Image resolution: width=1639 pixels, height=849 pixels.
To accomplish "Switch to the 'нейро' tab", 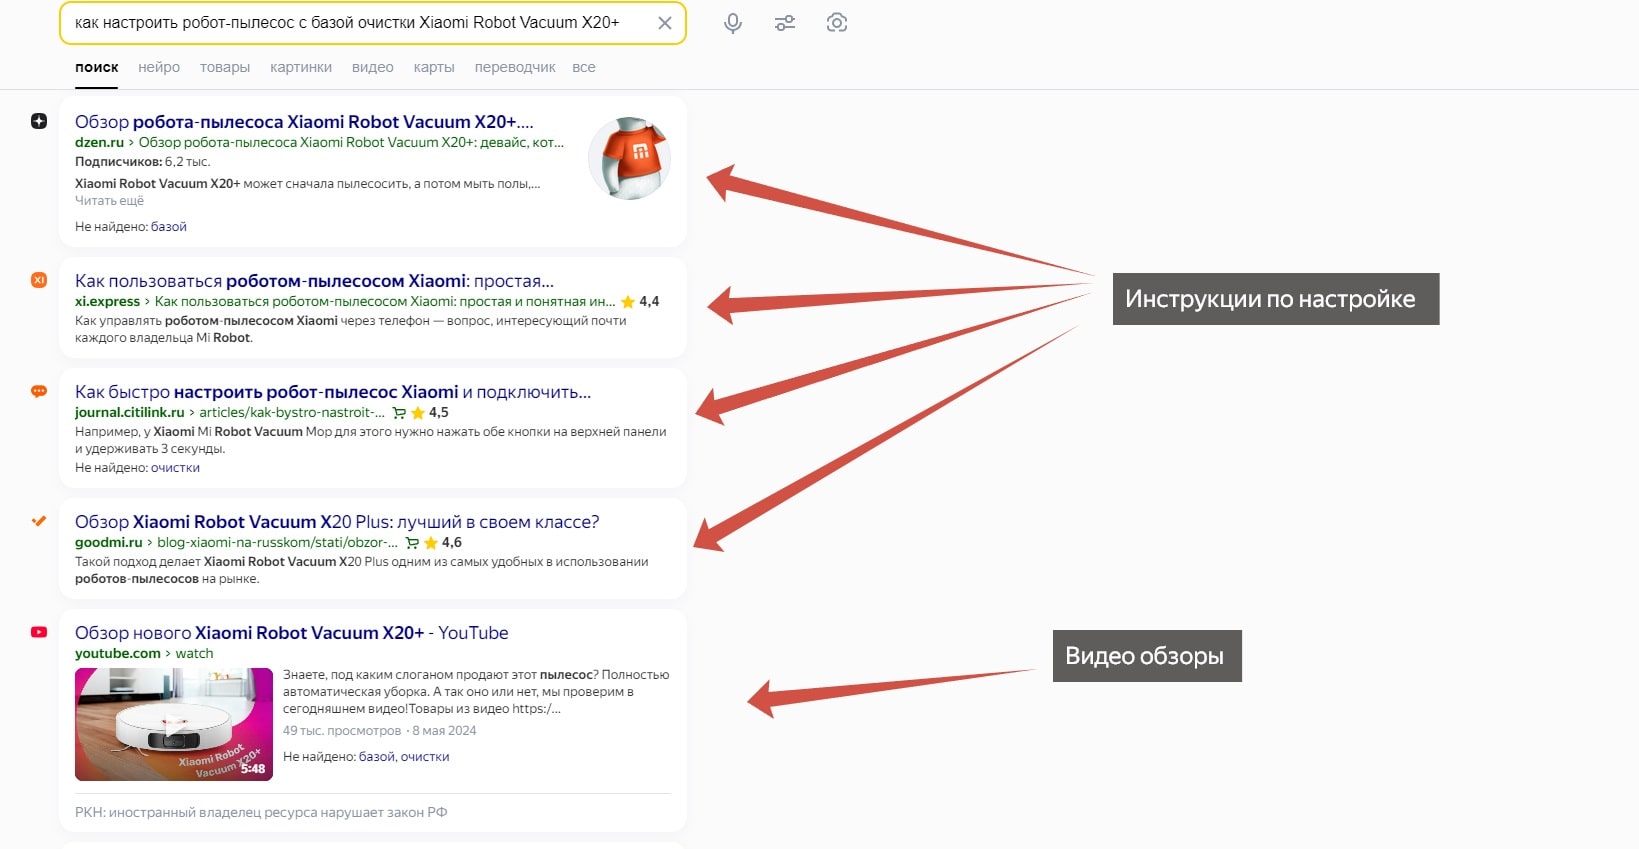I will (x=159, y=67).
